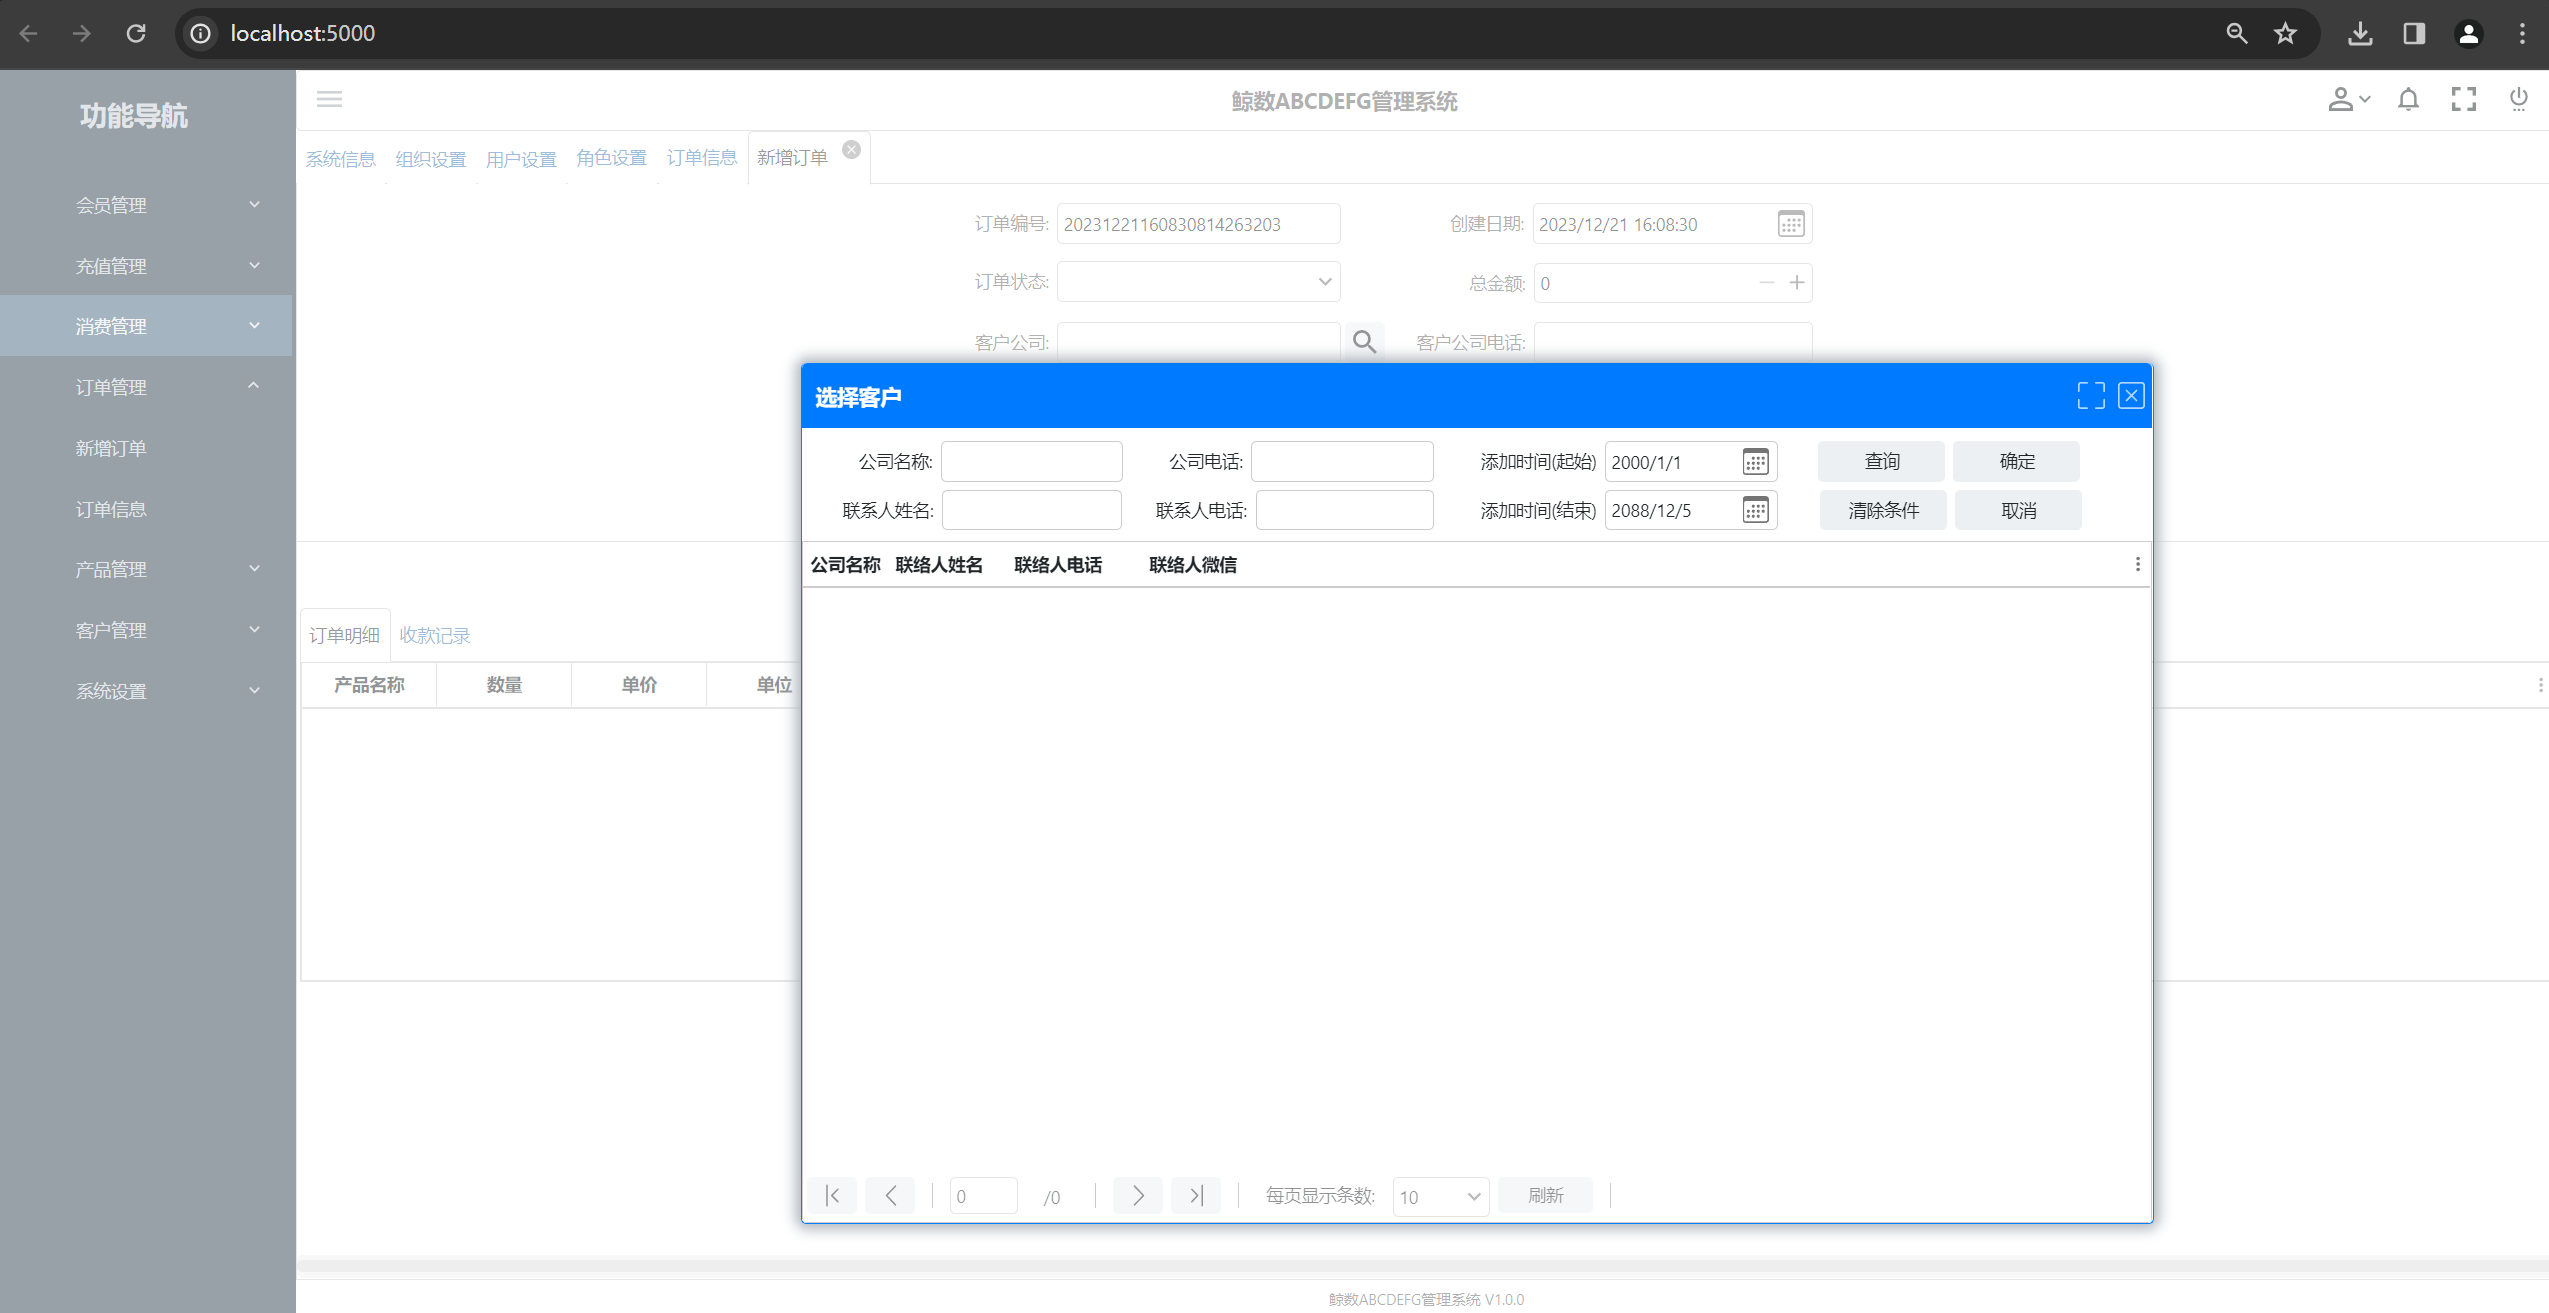Toggle the hamburger sidebar menu icon
The width and height of the screenshot is (2549, 1313).
(x=329, y=99)
